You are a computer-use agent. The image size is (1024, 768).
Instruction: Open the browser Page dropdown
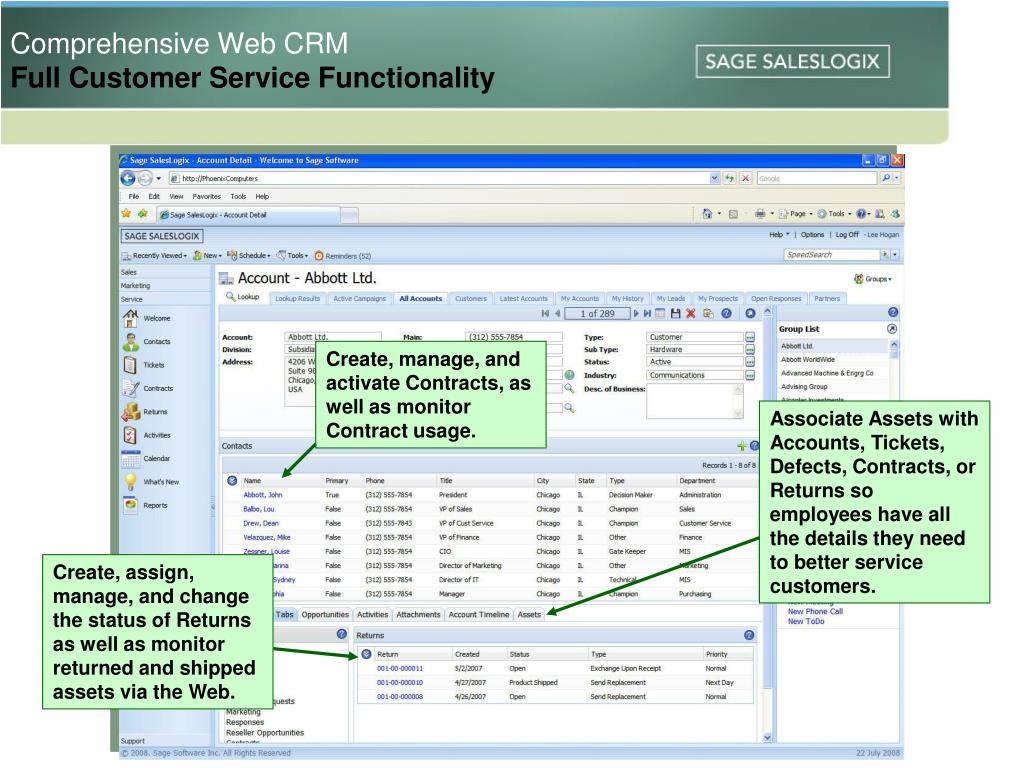pyautogui.click(x=797, y=214)
